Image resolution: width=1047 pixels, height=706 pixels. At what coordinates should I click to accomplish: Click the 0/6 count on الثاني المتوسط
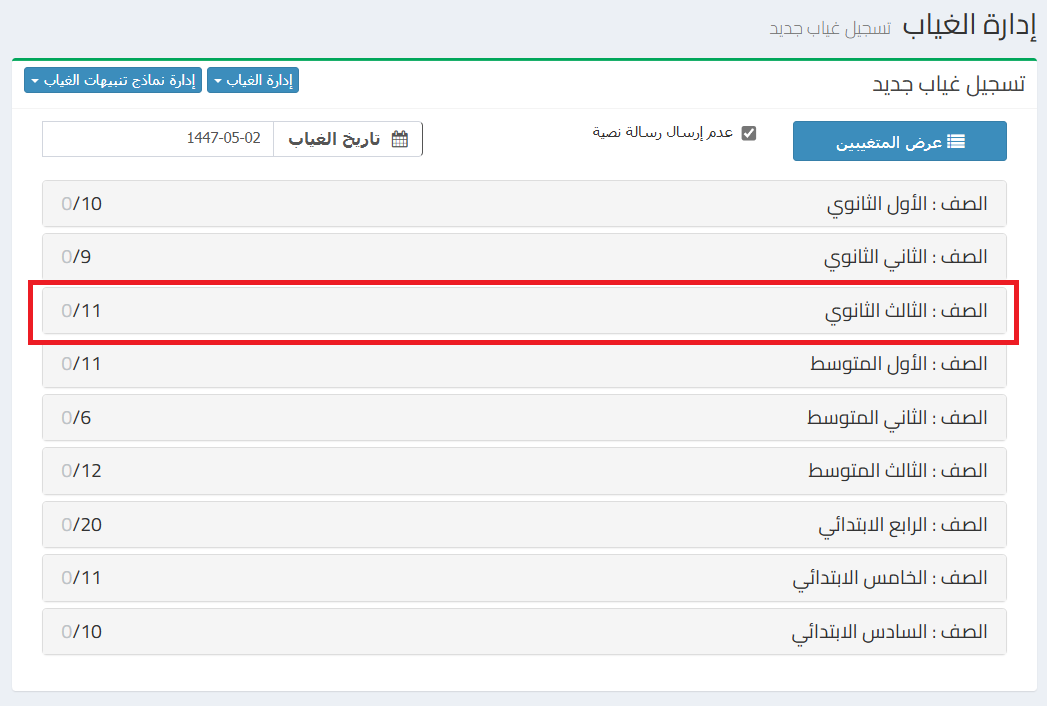tap(76, 418)
